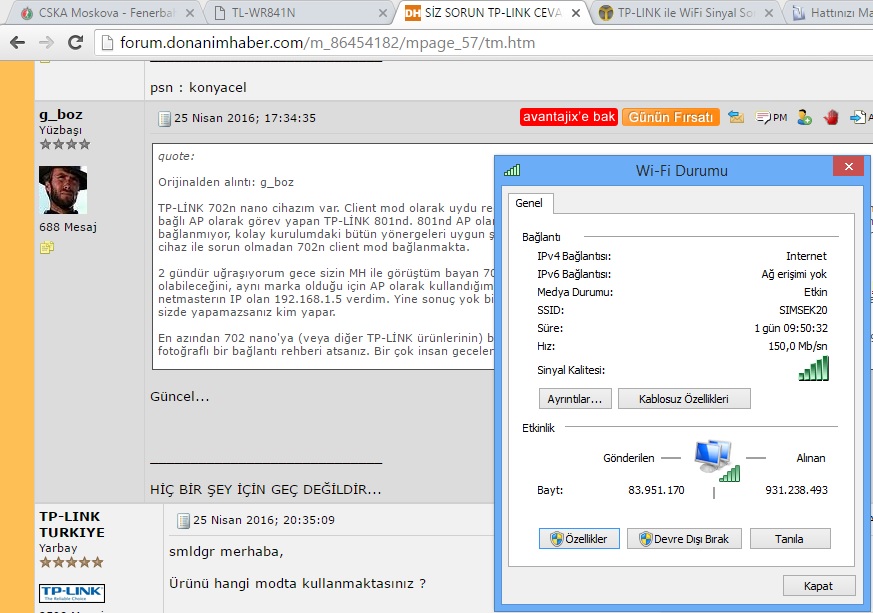
Task: Click the HİÇ BİR ŞEY İÇİN GEÇ DEĞİLDİR signature
Action: point(266,489)
